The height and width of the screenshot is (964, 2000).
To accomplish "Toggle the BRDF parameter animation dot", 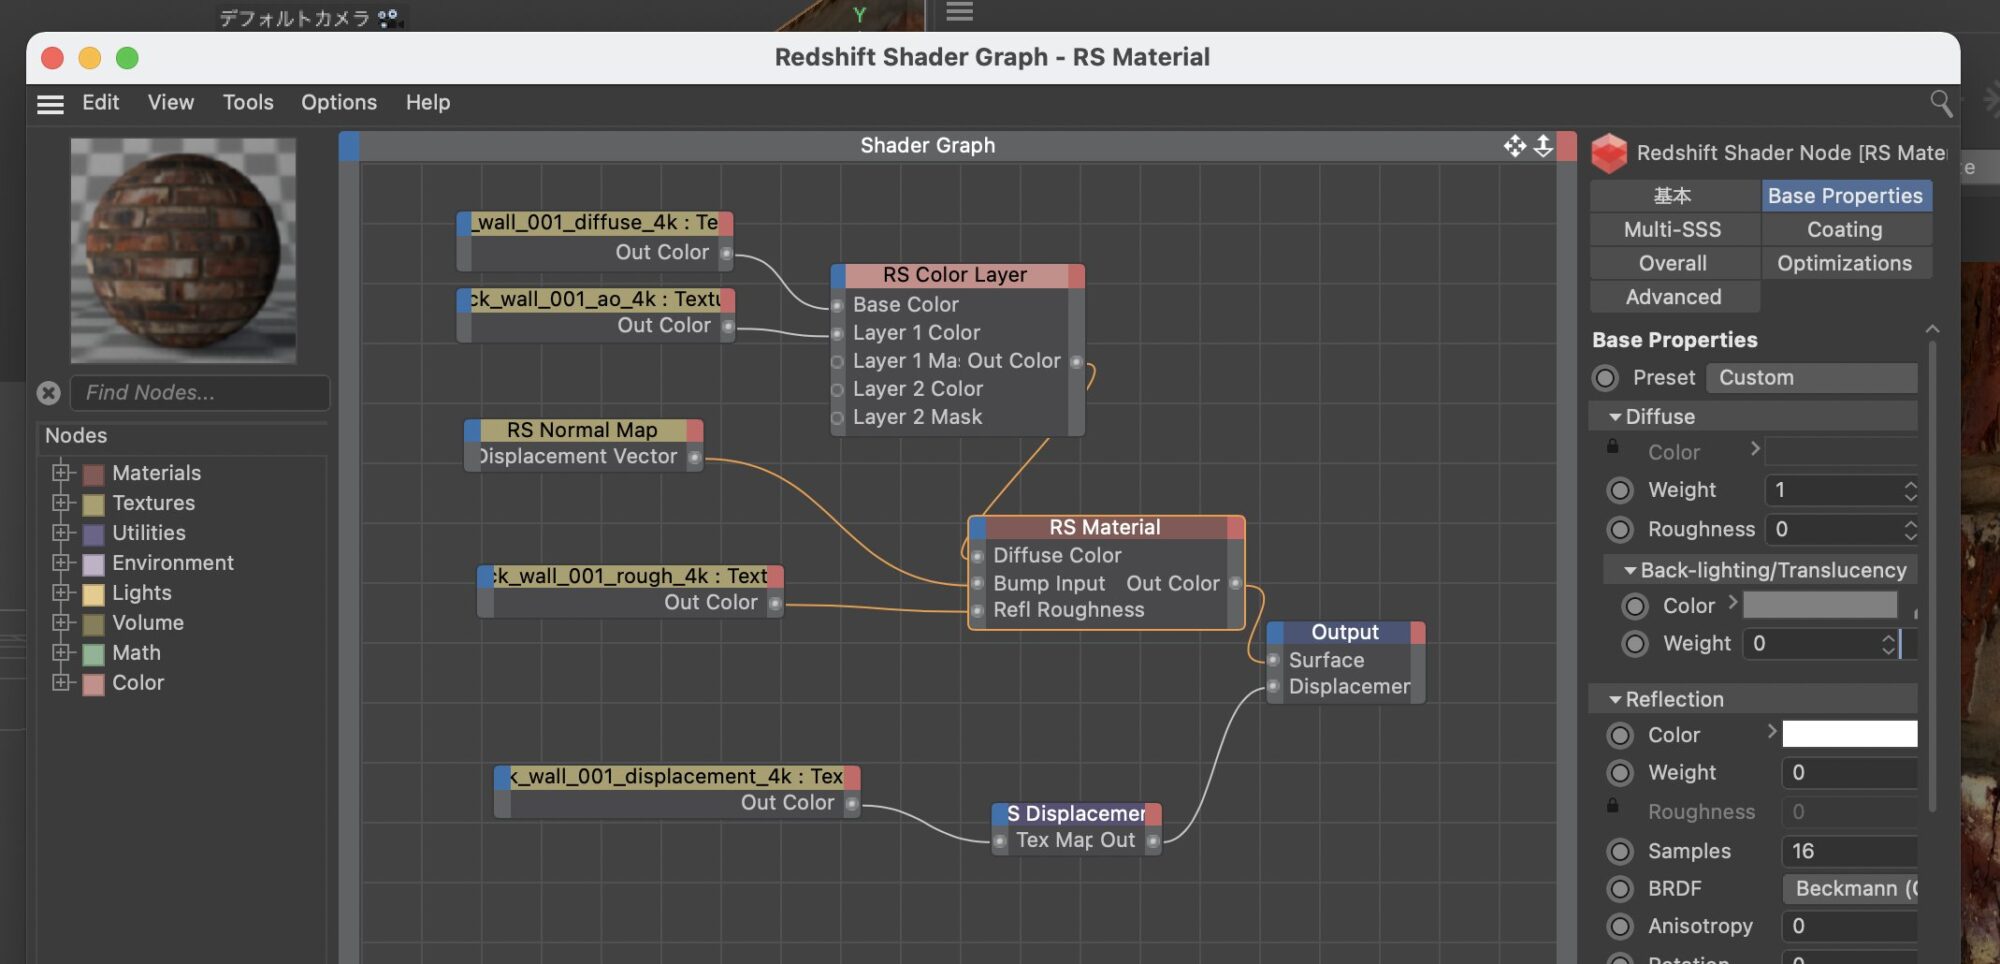I will click(x=1619, y=889).
